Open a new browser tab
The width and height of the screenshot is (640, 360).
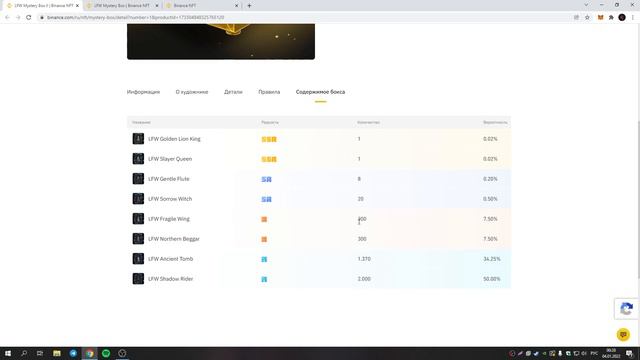249,6
